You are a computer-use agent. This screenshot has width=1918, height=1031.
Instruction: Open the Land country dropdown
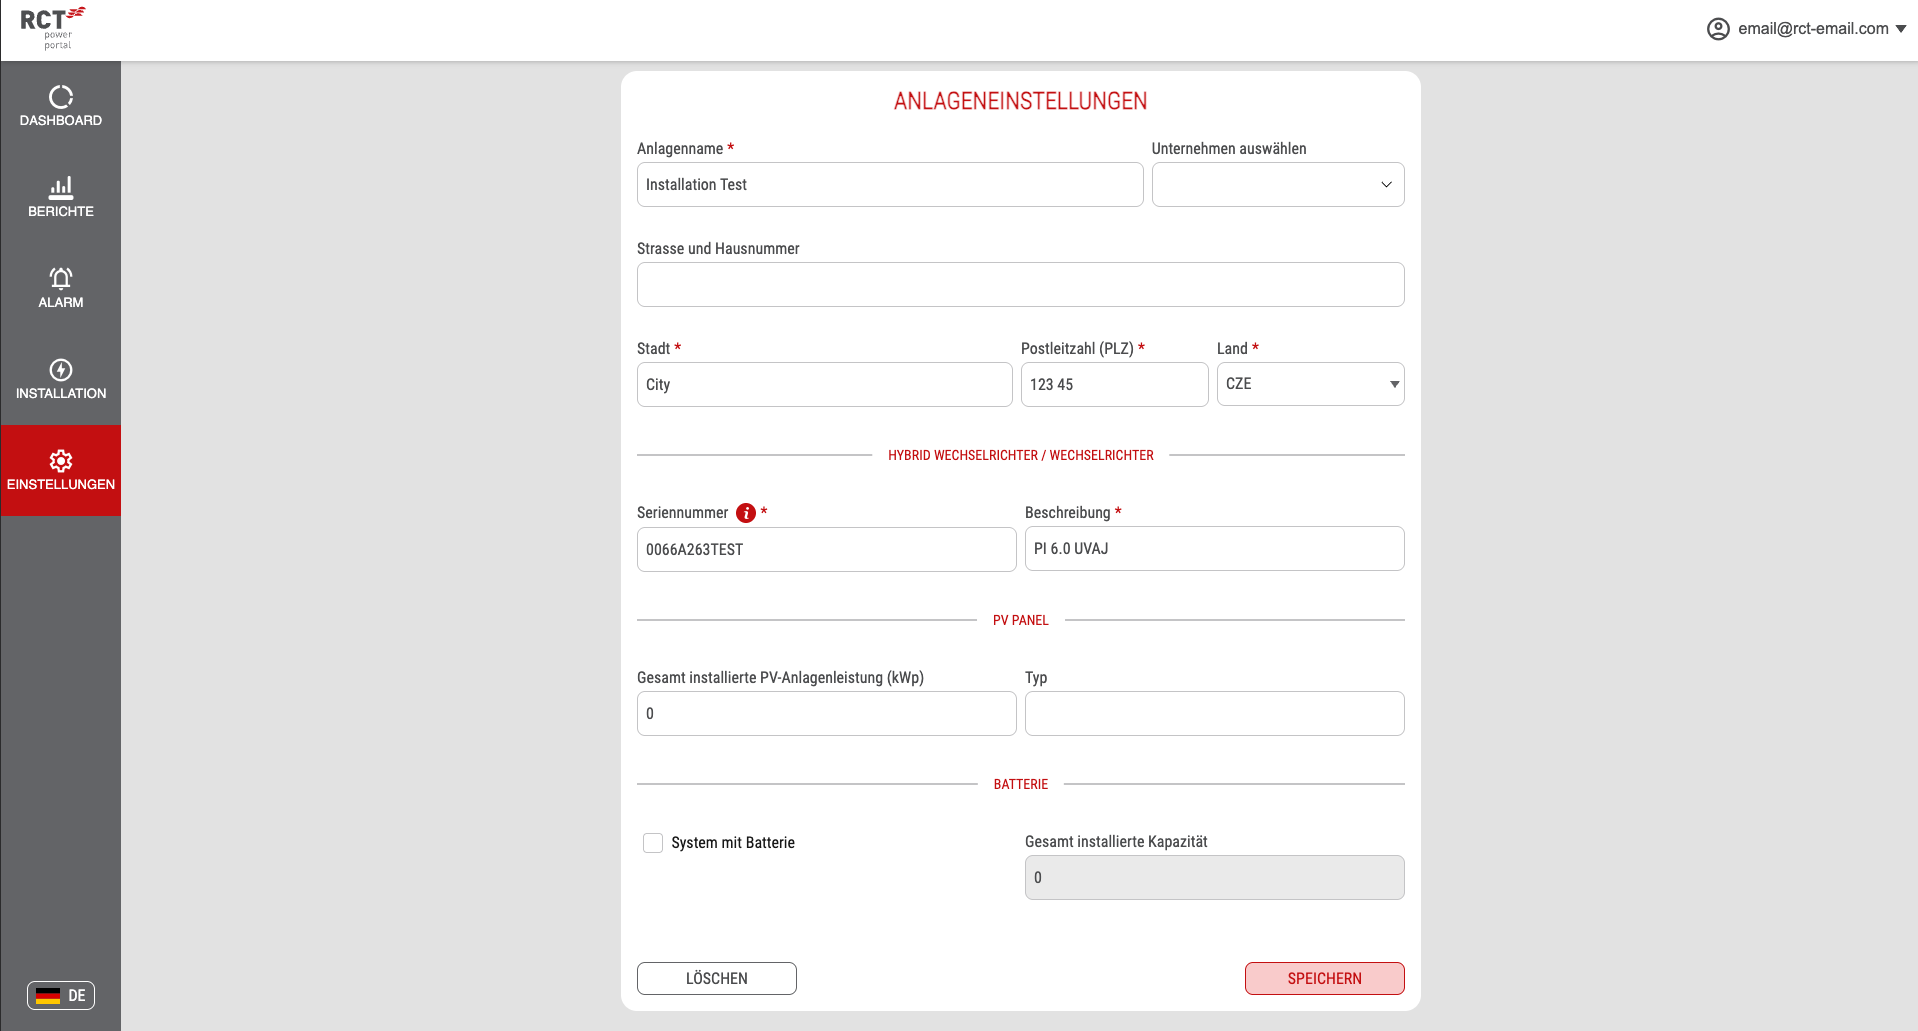point(1310,384)
